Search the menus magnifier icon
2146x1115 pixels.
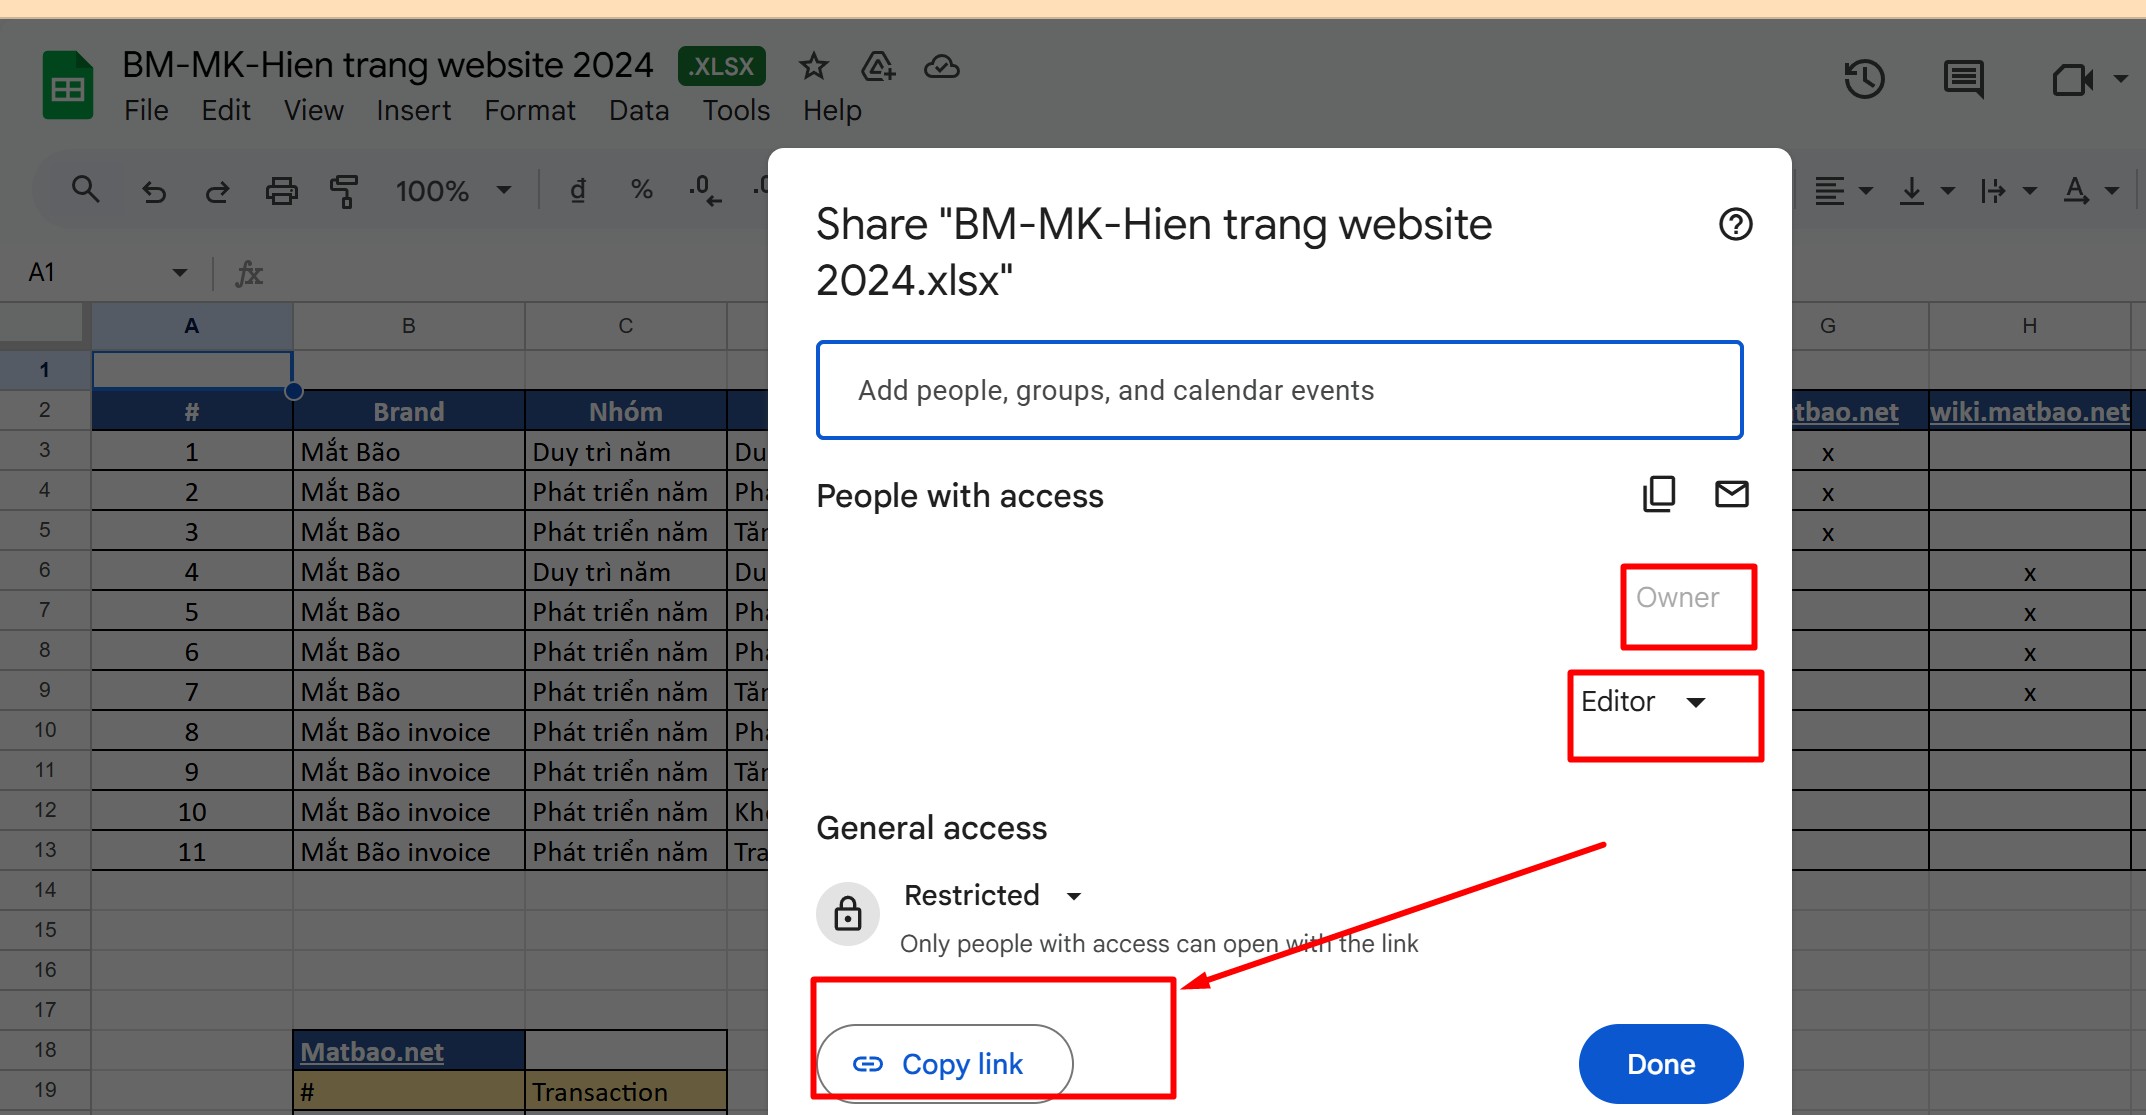coord(85,189)
